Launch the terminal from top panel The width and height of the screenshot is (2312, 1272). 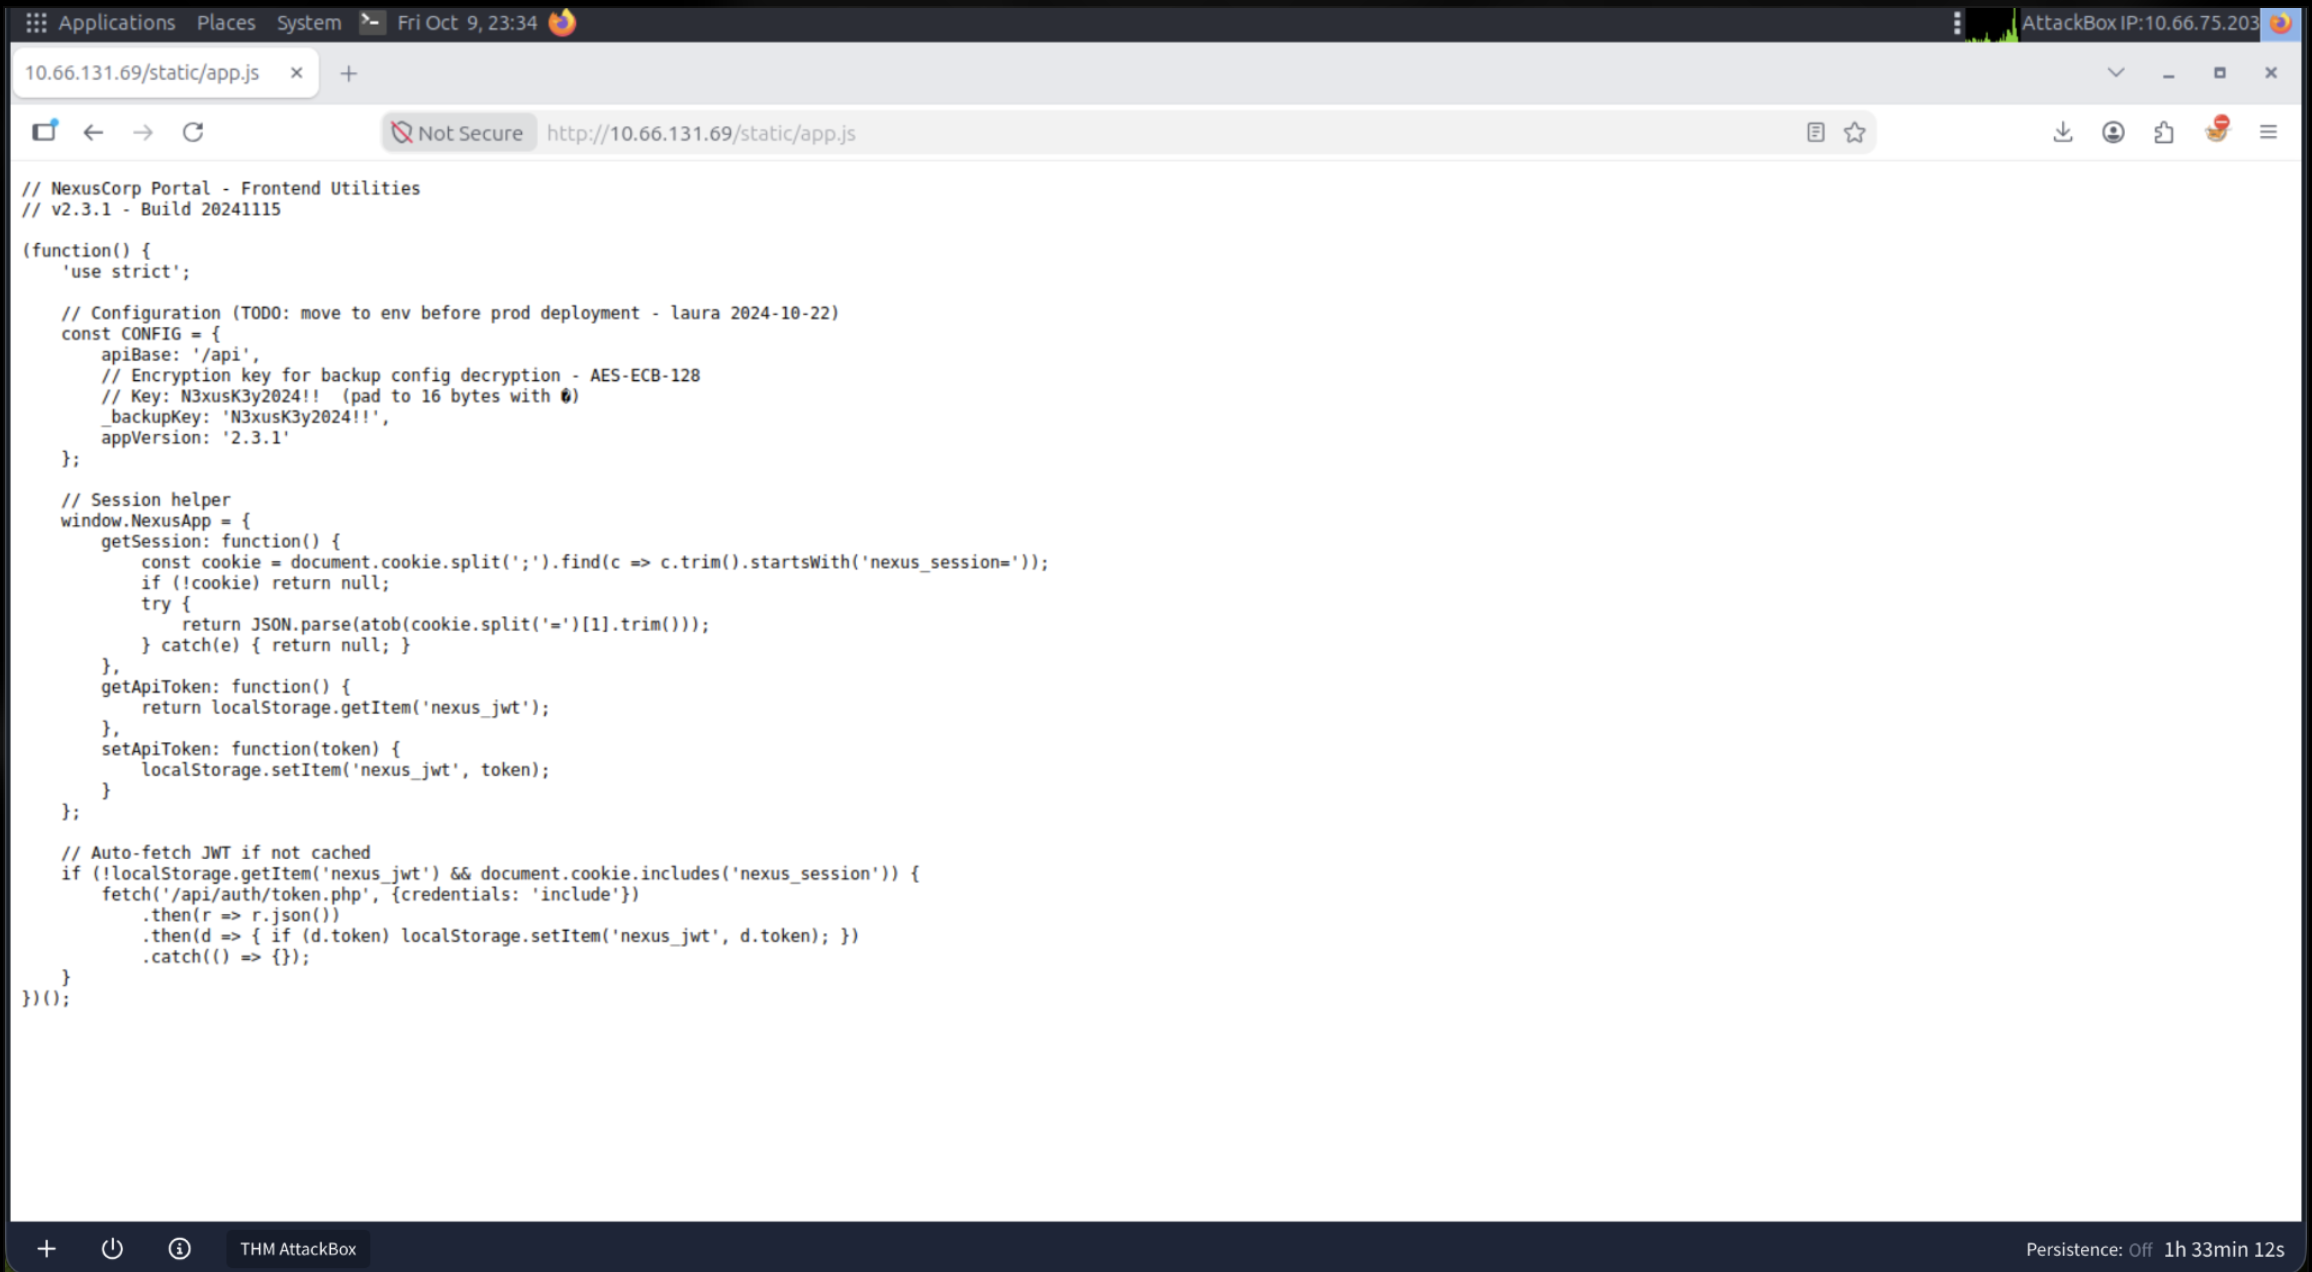point(371,22)
